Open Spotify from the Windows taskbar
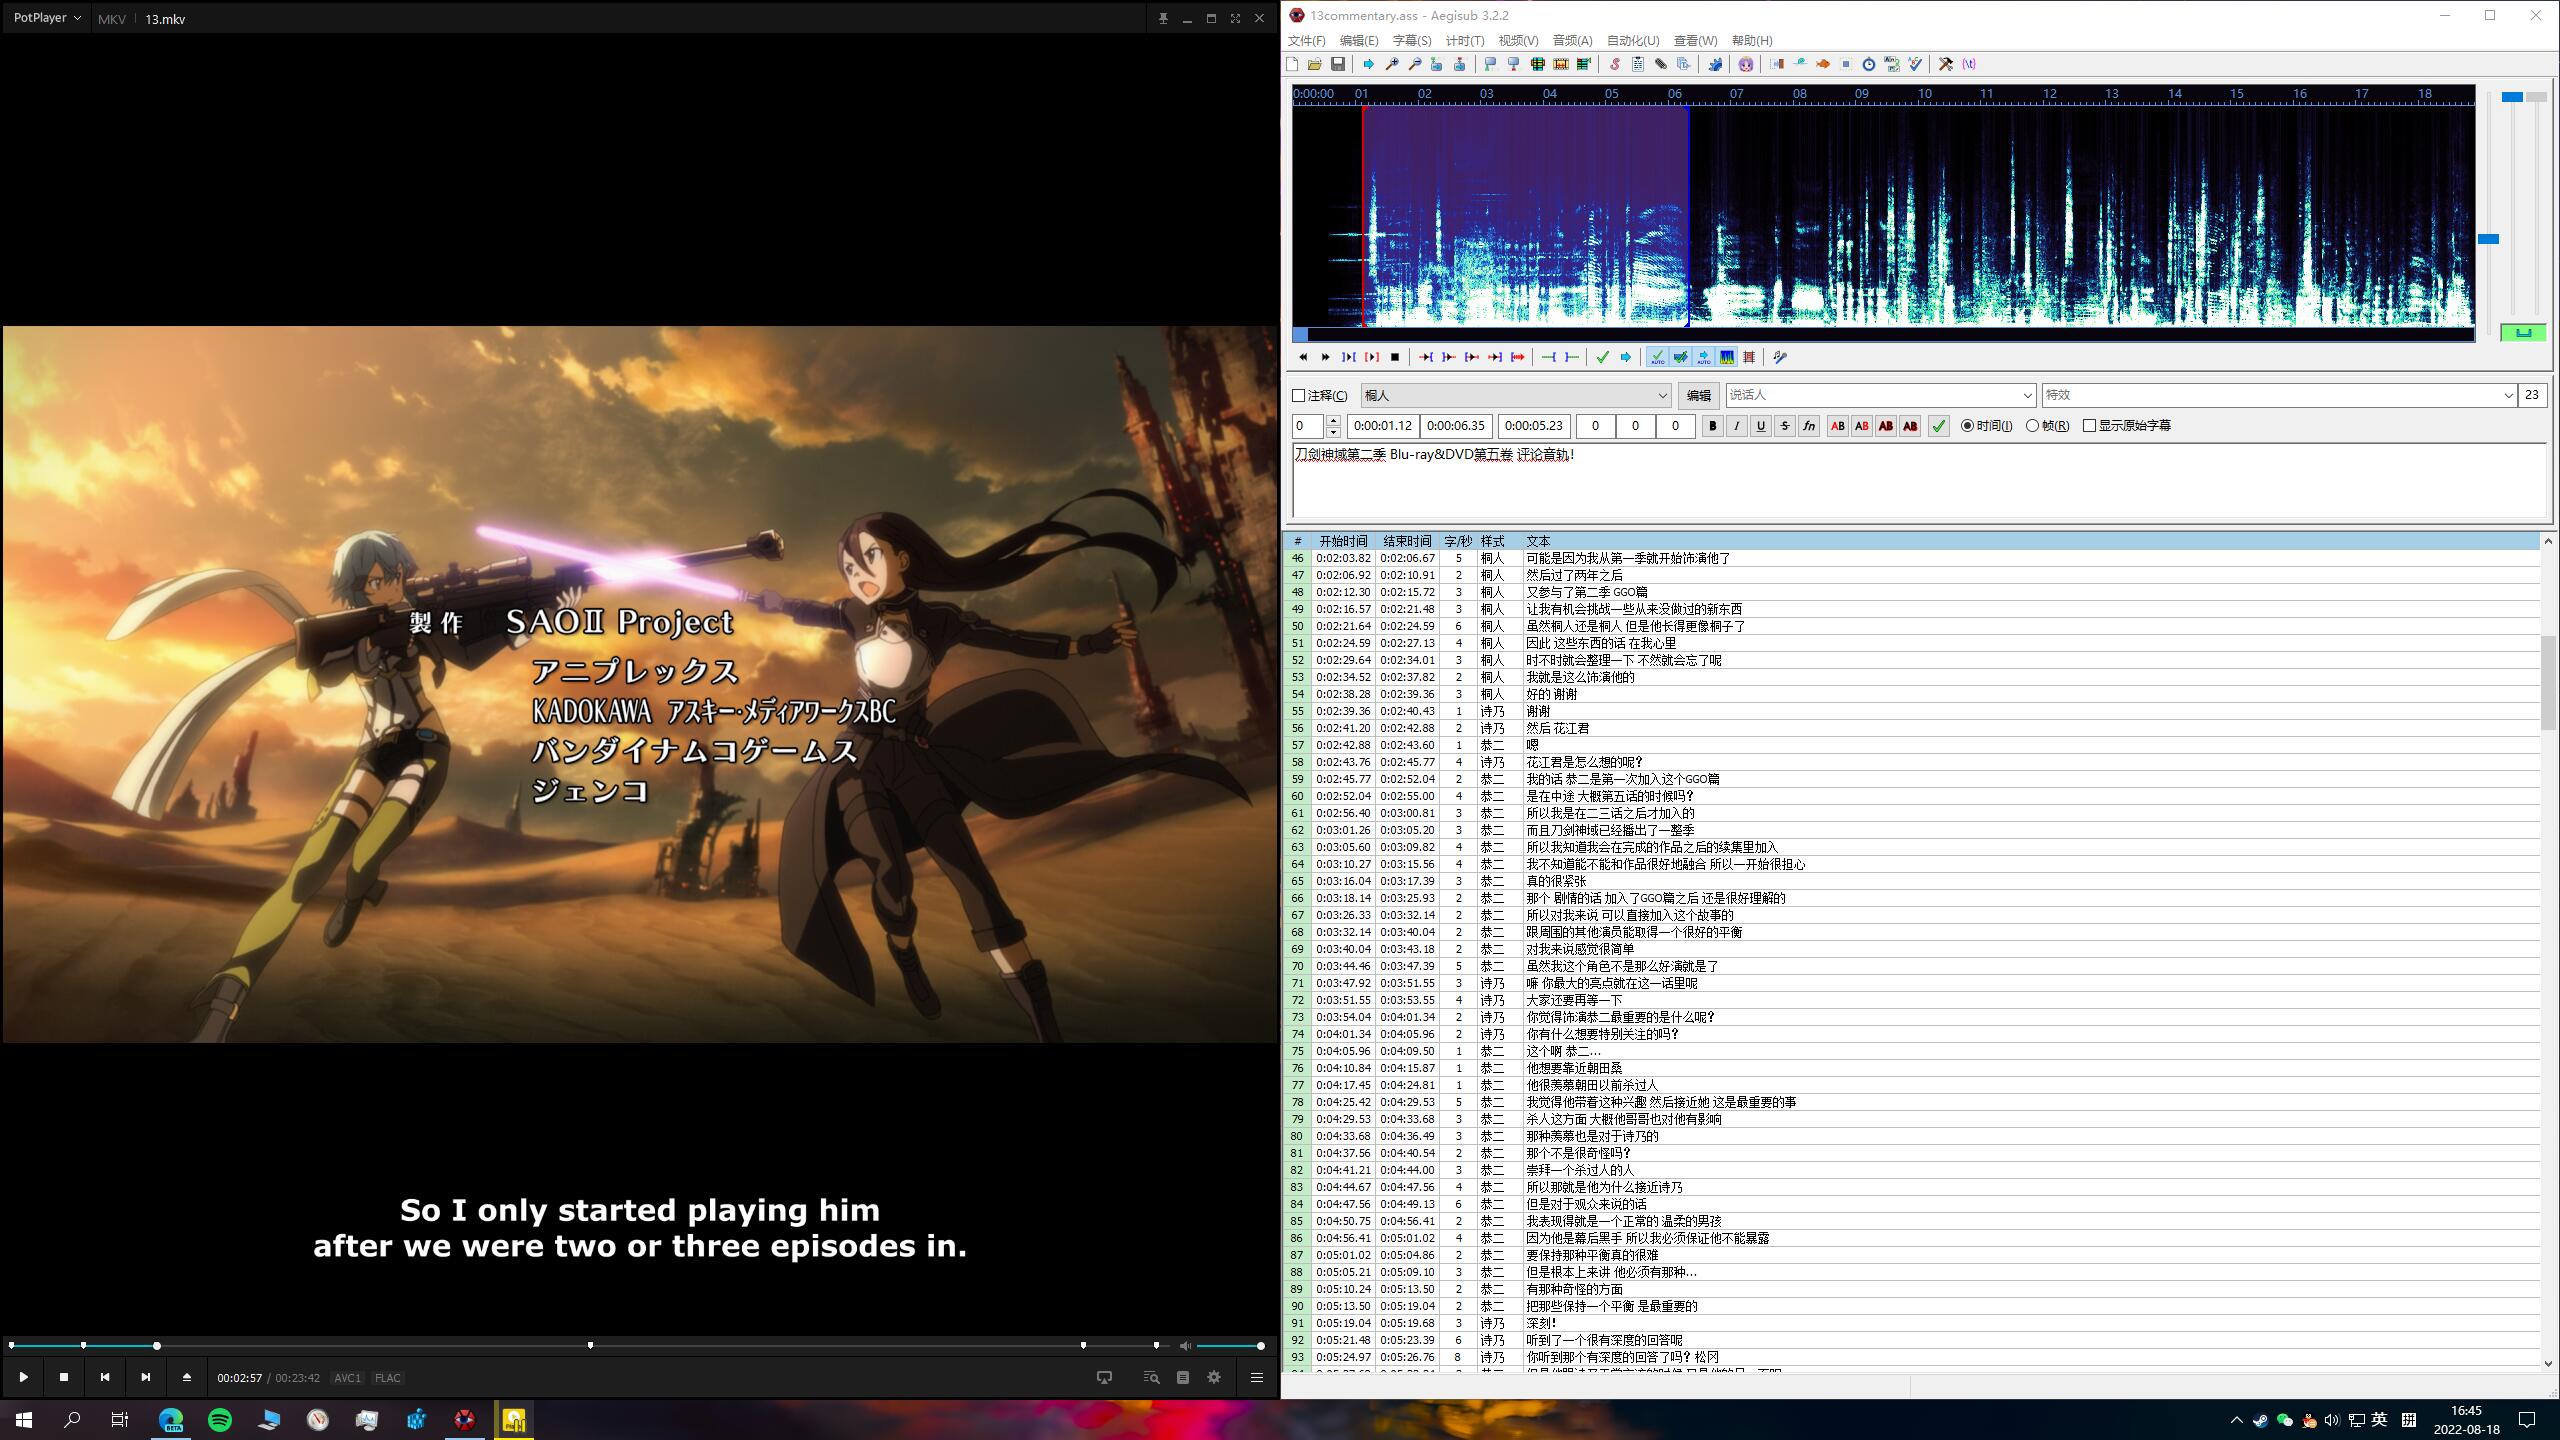 point(220,1420)
